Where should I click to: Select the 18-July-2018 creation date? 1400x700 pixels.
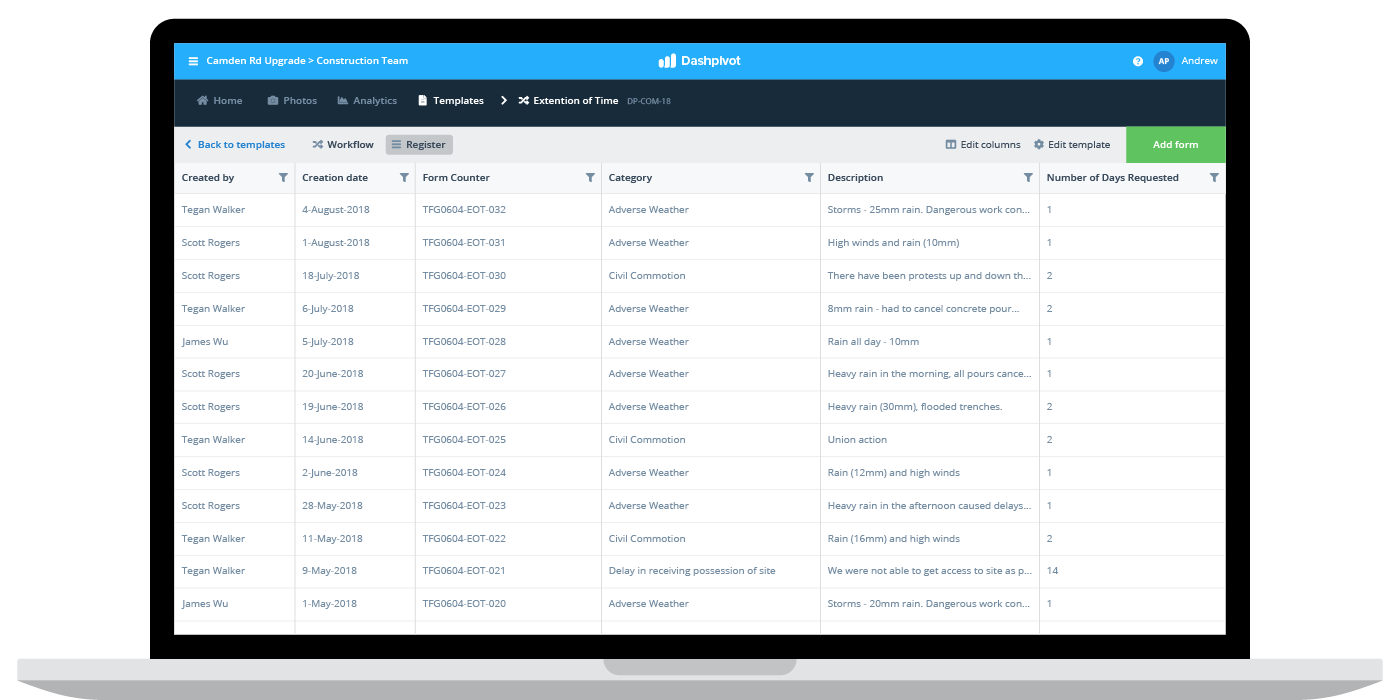click(331, 276)
